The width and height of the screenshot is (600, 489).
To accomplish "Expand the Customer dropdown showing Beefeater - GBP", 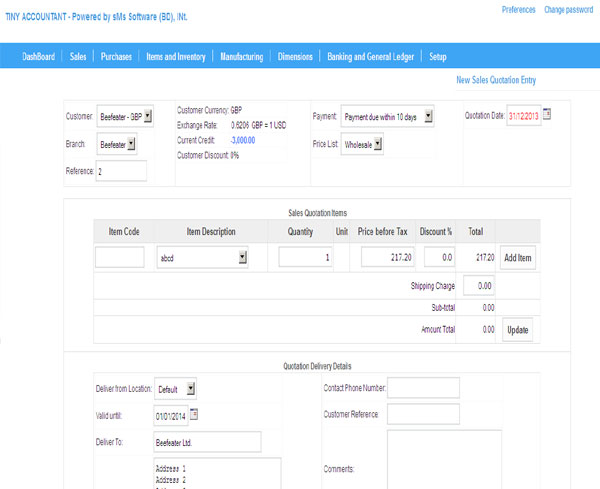I will click(x=125, y=117).
